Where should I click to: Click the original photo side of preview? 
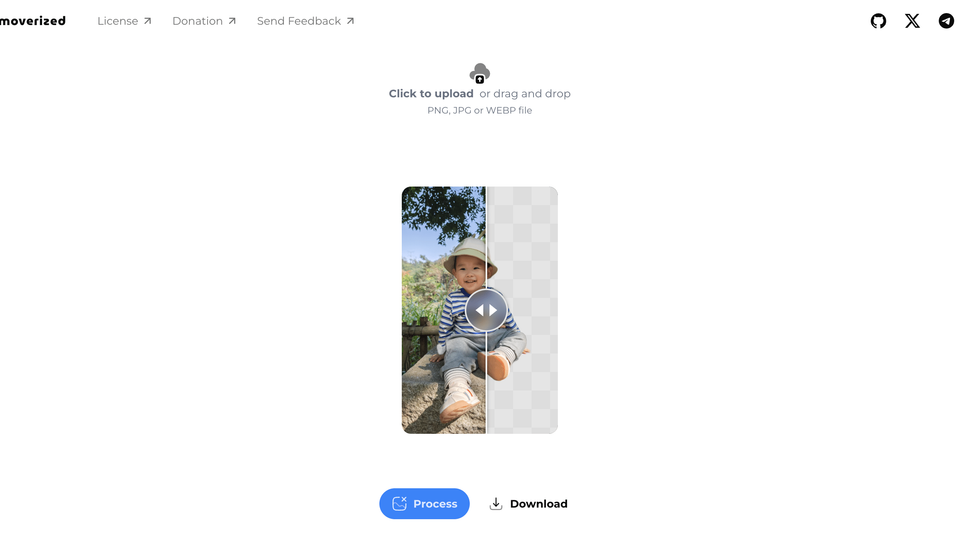tap(443, 310)
